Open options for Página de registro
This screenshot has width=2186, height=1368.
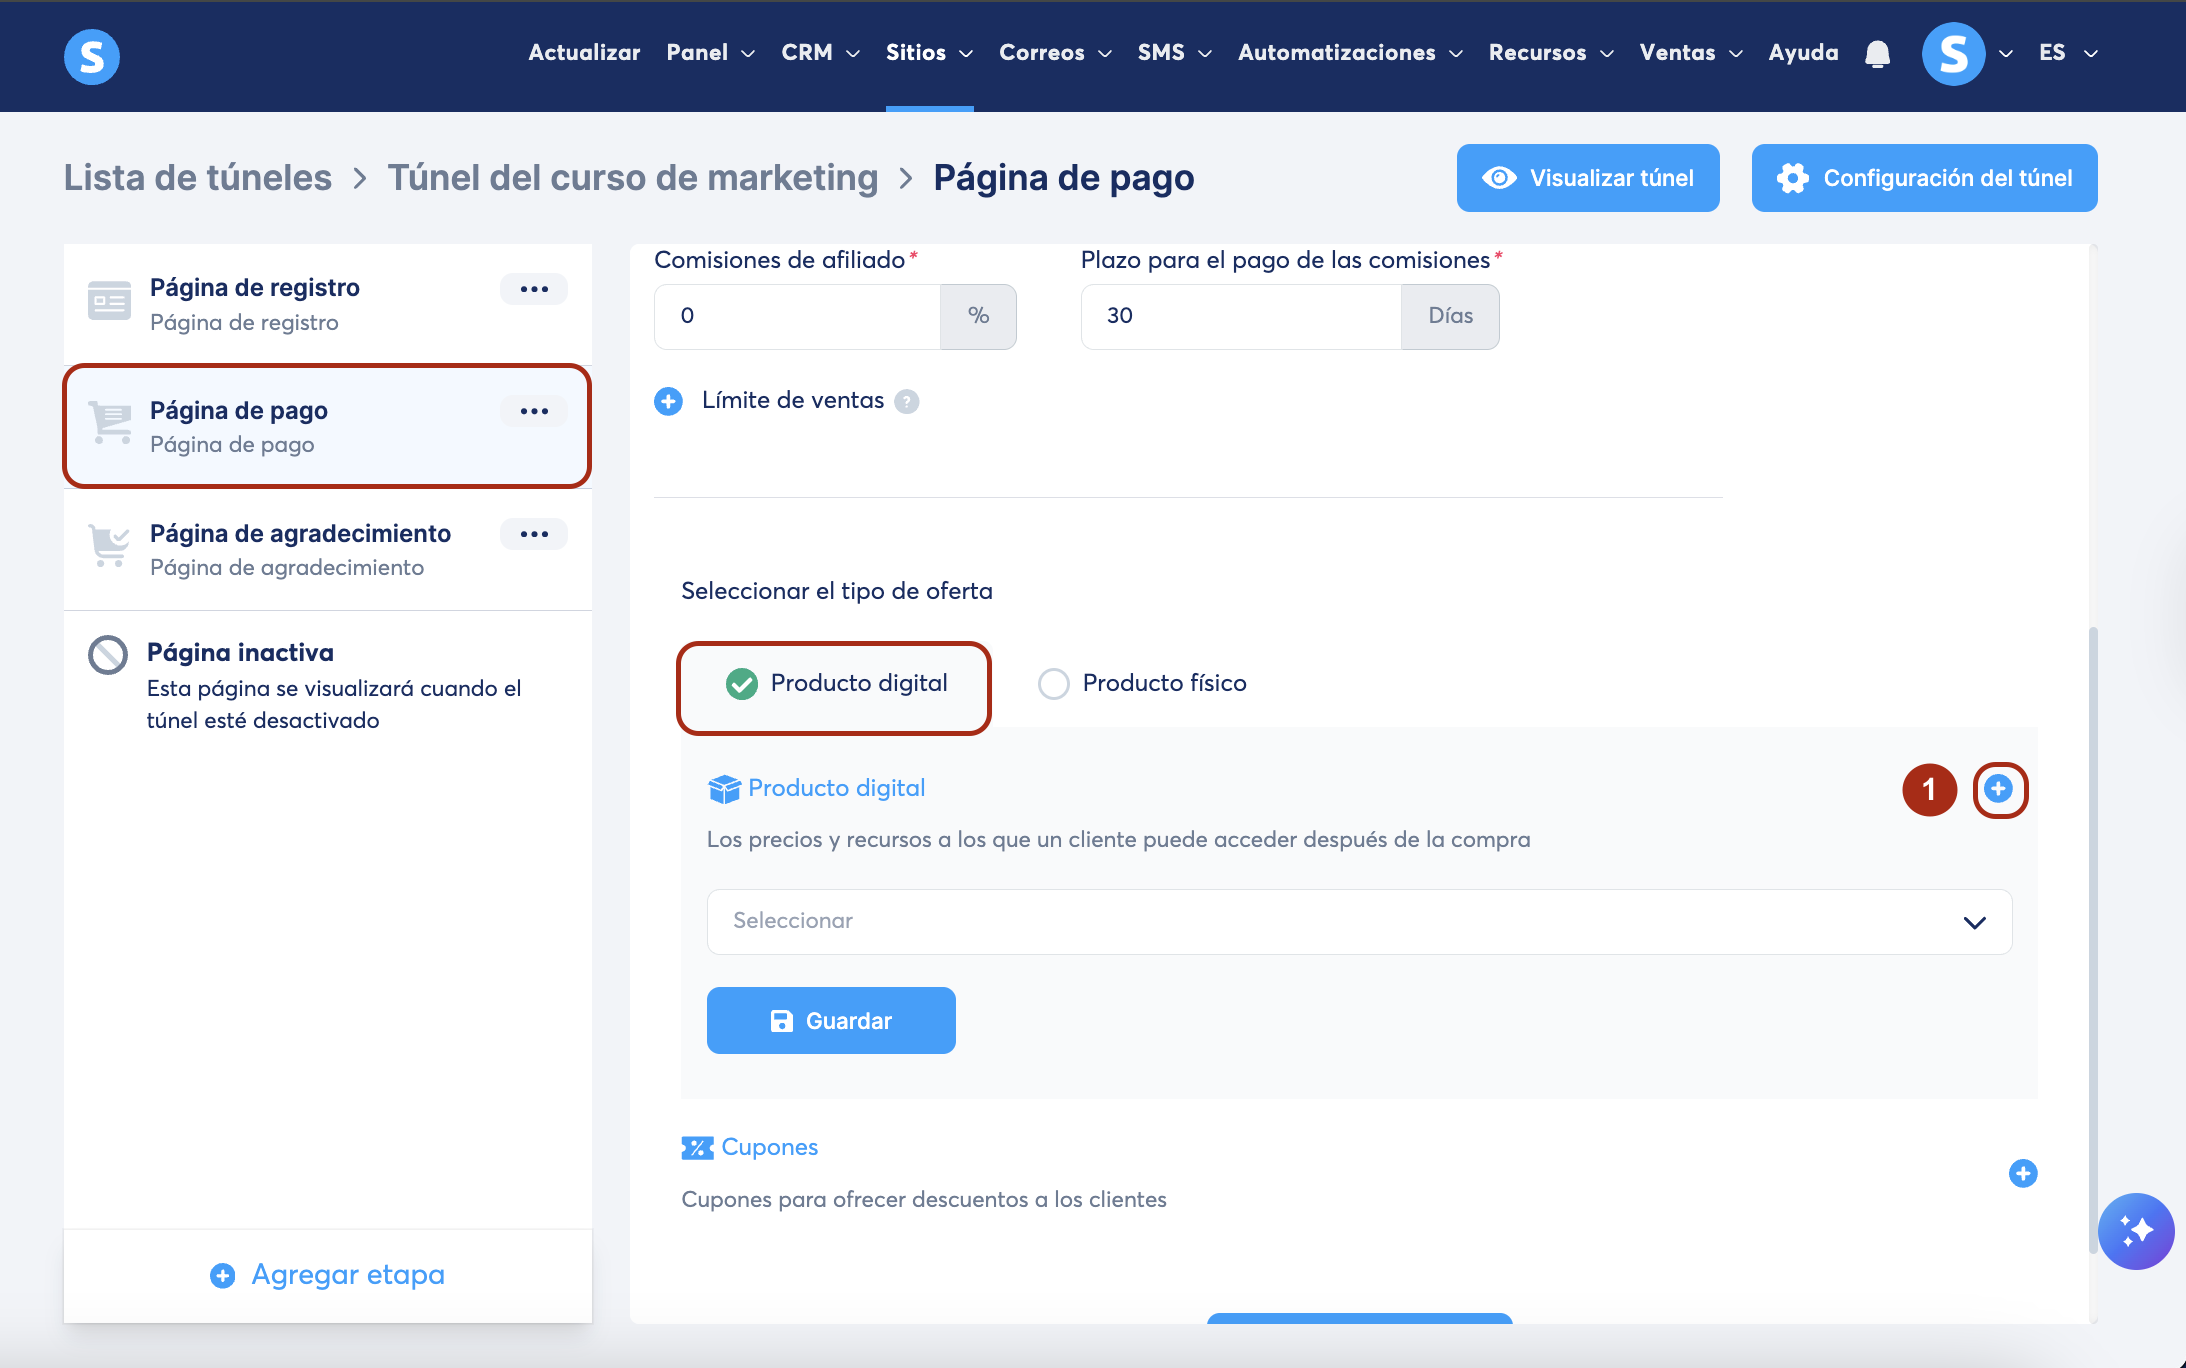point(534,289)
